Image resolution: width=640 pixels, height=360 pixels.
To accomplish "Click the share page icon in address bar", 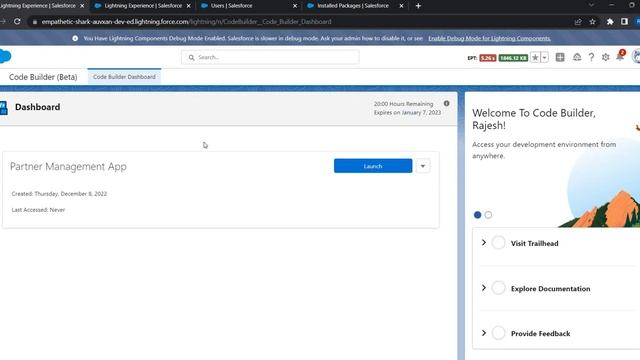I will point(578,22).
